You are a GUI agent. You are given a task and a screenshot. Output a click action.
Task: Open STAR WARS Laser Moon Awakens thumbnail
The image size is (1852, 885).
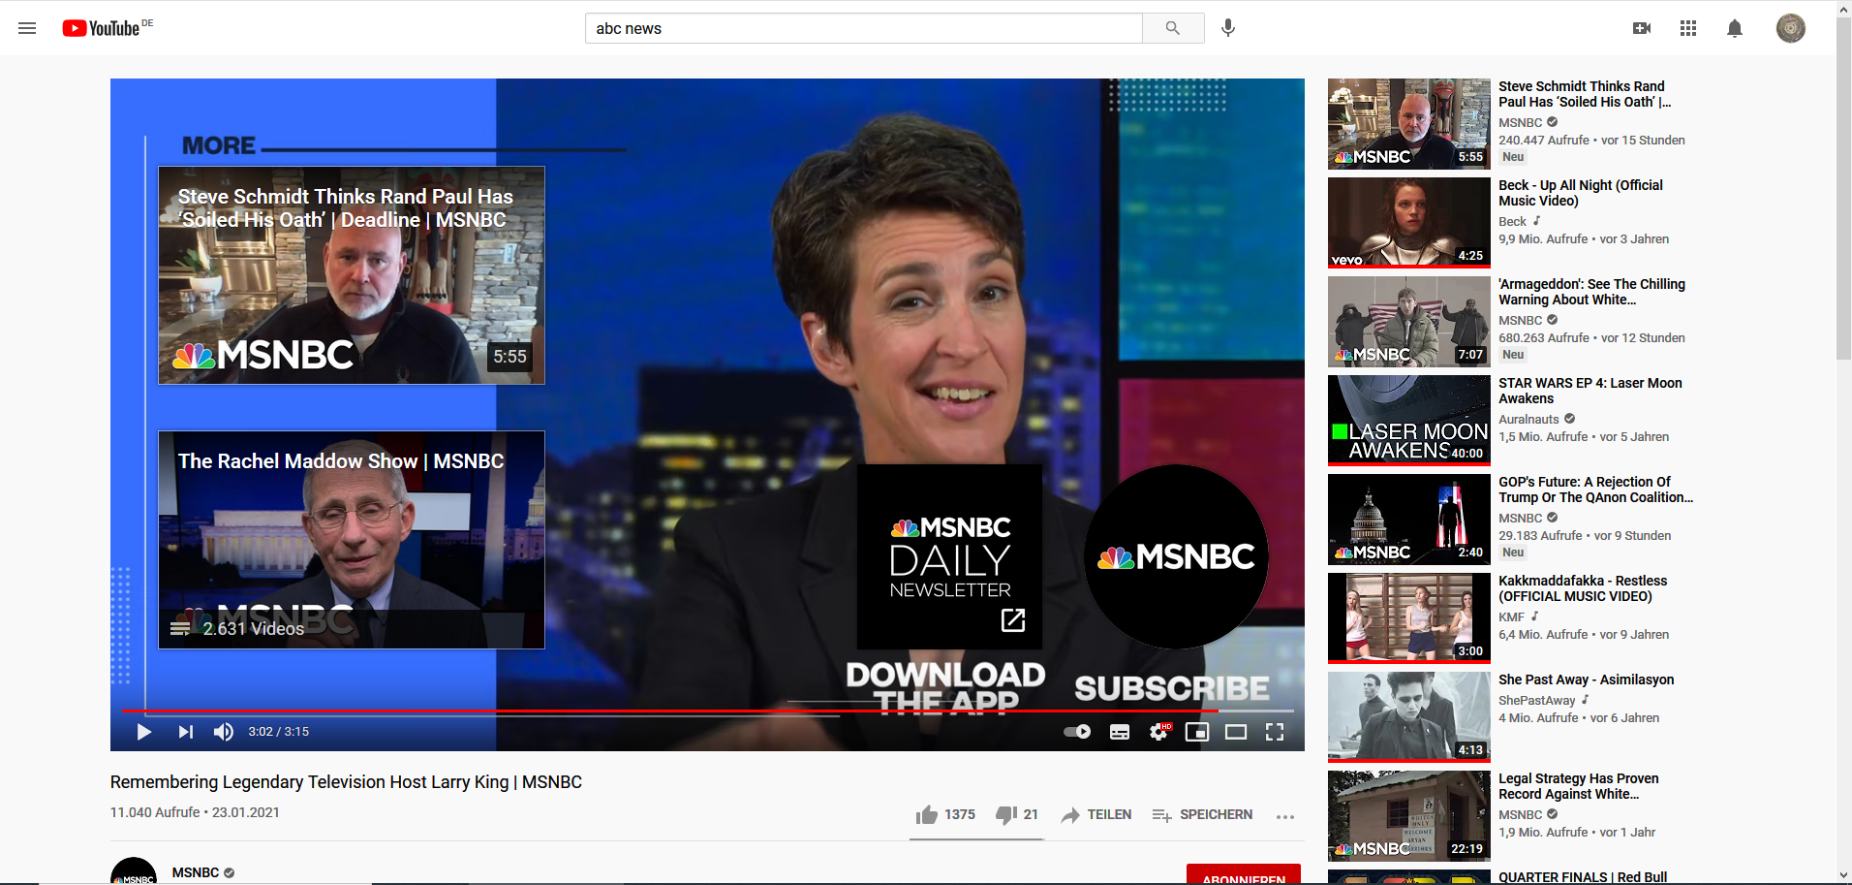pyautogui.click(x=1409, y=421)
